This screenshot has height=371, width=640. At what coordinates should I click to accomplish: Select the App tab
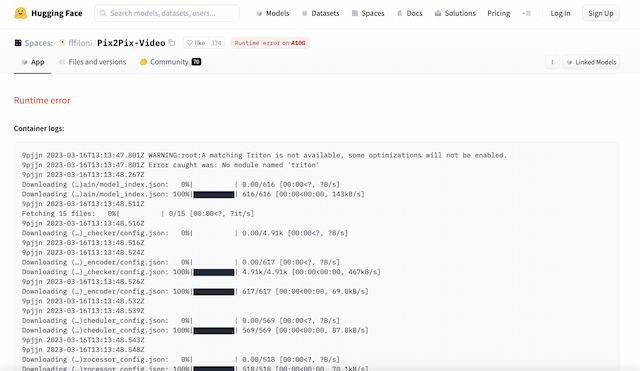click(x=33, y=62)
